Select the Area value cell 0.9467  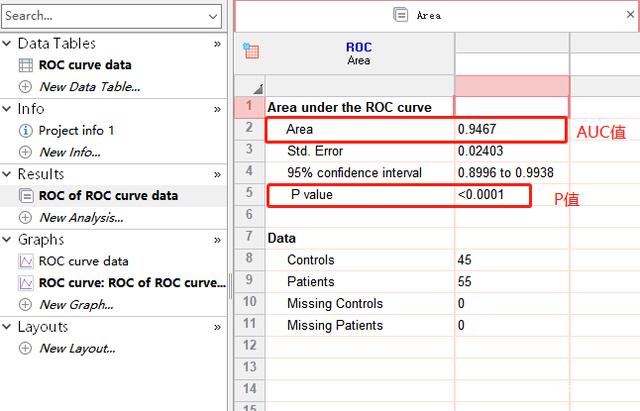point(511,129)
